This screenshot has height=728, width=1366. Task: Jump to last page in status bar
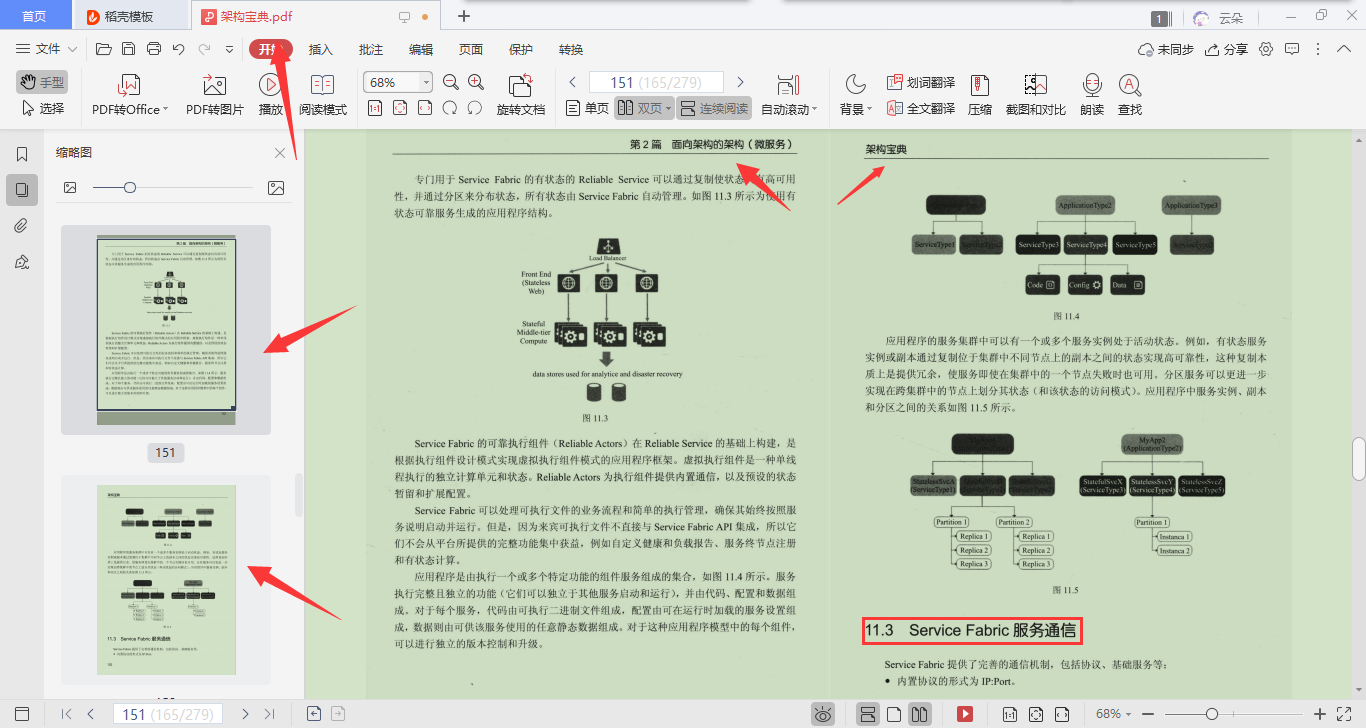click(x=269, y=714)
